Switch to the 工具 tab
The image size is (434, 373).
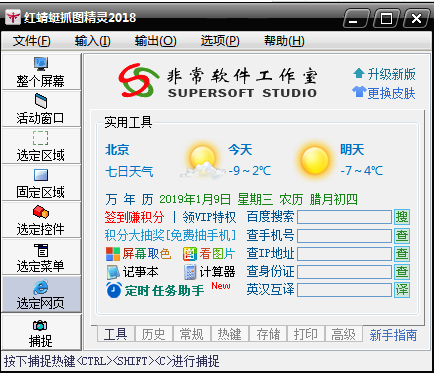(115, 334)
